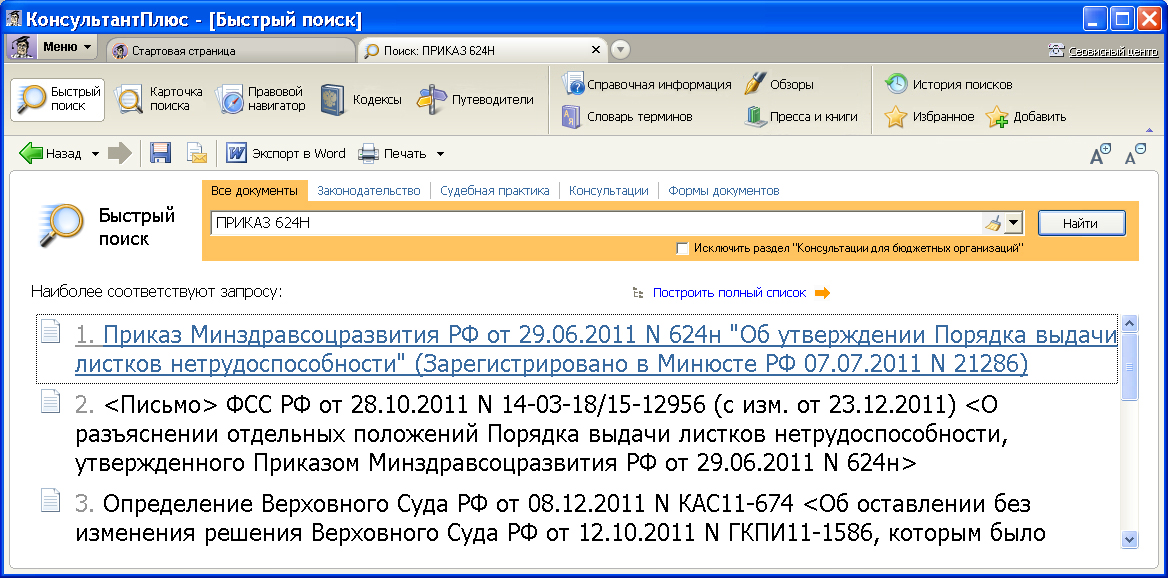Go back with Назад arrow
Viewport: 1168px width, 578px height.
coord(51,153)
